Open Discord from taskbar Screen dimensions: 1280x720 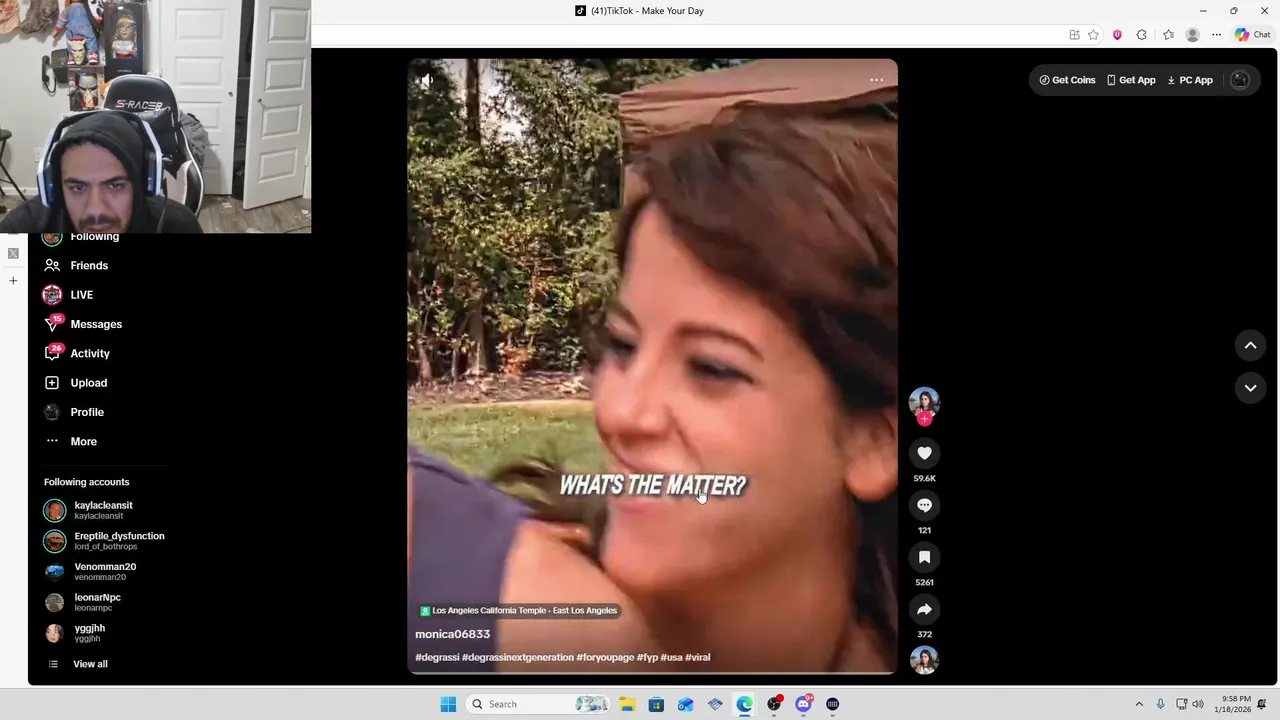[x=803, y=704]
